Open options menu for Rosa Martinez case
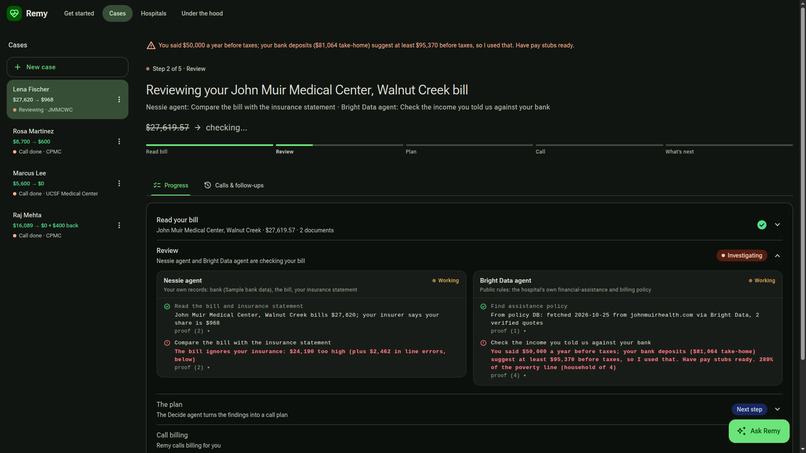This screenshot has height=453, width=806. [119, 141]
